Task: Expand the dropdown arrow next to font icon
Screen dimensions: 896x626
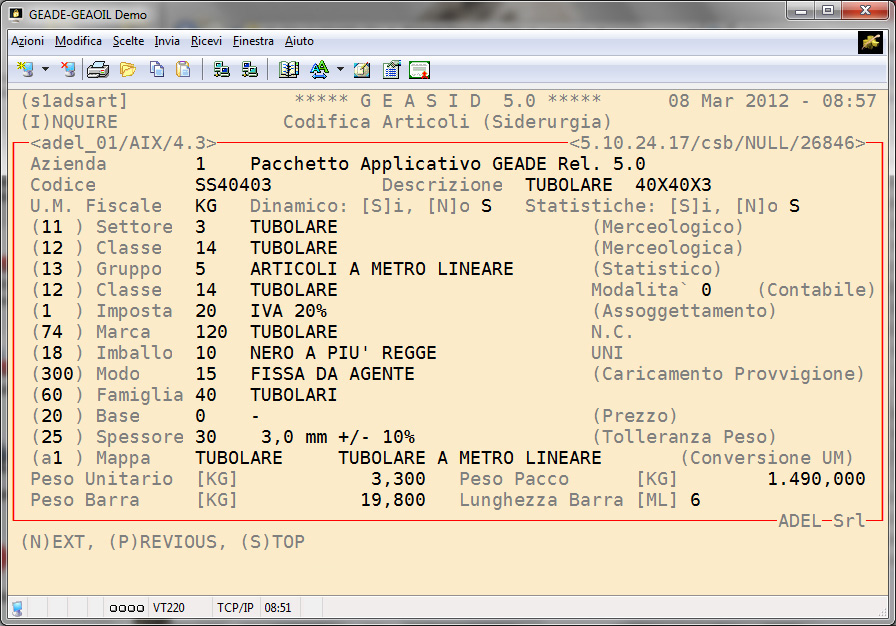Action: click(x=340, y=70)
